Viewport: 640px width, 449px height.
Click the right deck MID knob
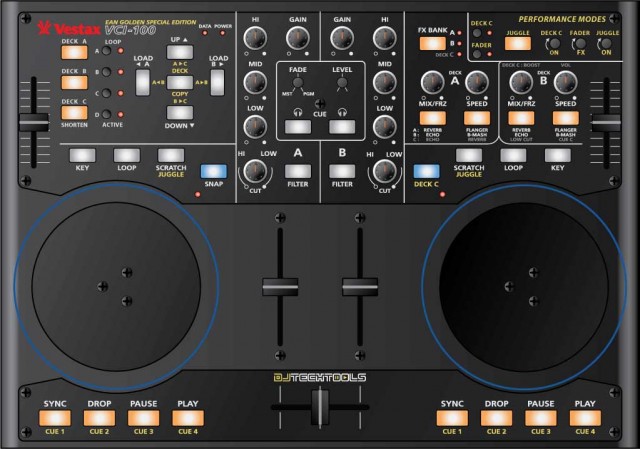(385, 84)
